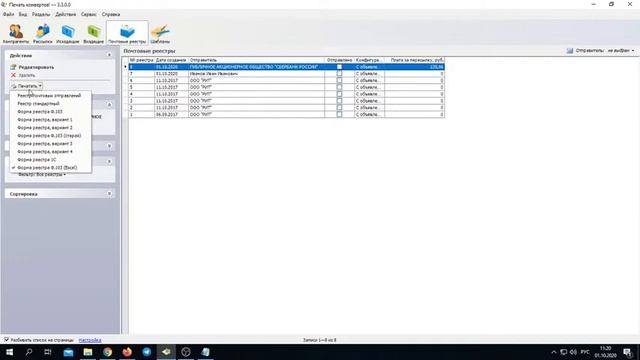Toggle Отправлено checkbox for registry 6
Image resolution: width=640 pixels, height=360 pixels.
[339, 80]
